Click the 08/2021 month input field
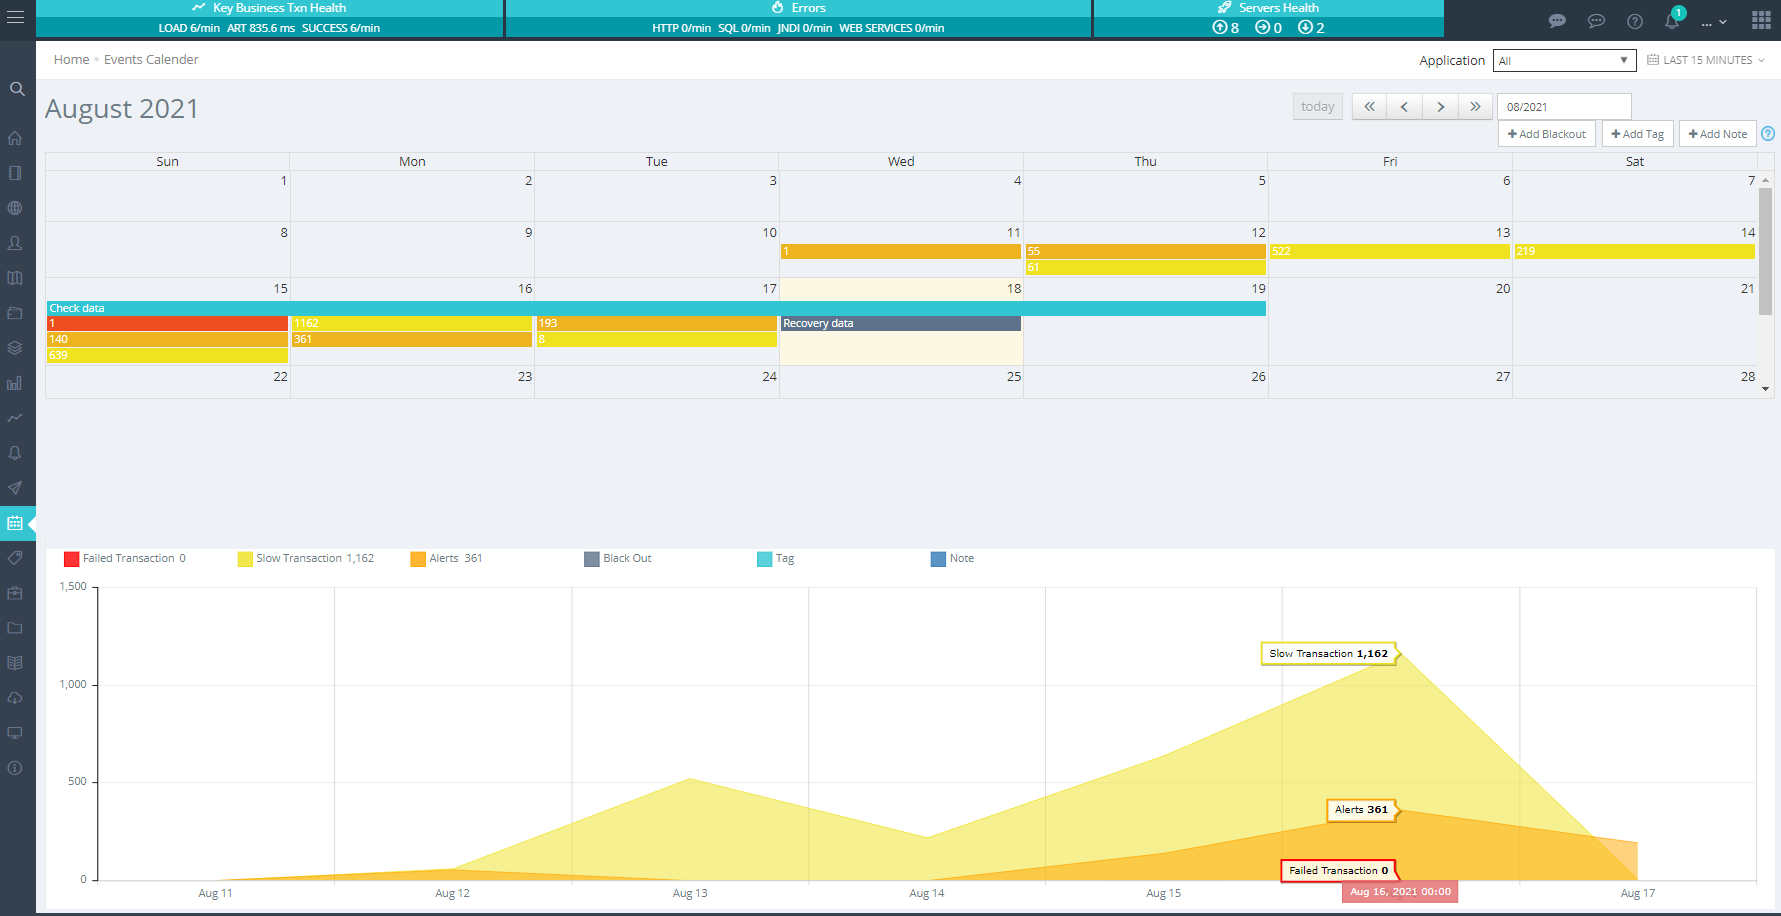This screenshot has height=916, width=1781. tap(1563, 107)
